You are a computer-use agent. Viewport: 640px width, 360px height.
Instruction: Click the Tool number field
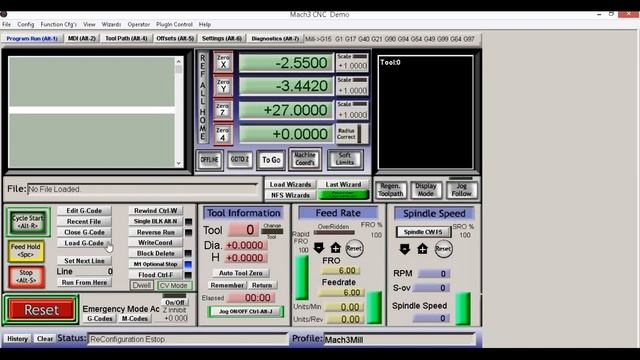(x=243, y=230)
